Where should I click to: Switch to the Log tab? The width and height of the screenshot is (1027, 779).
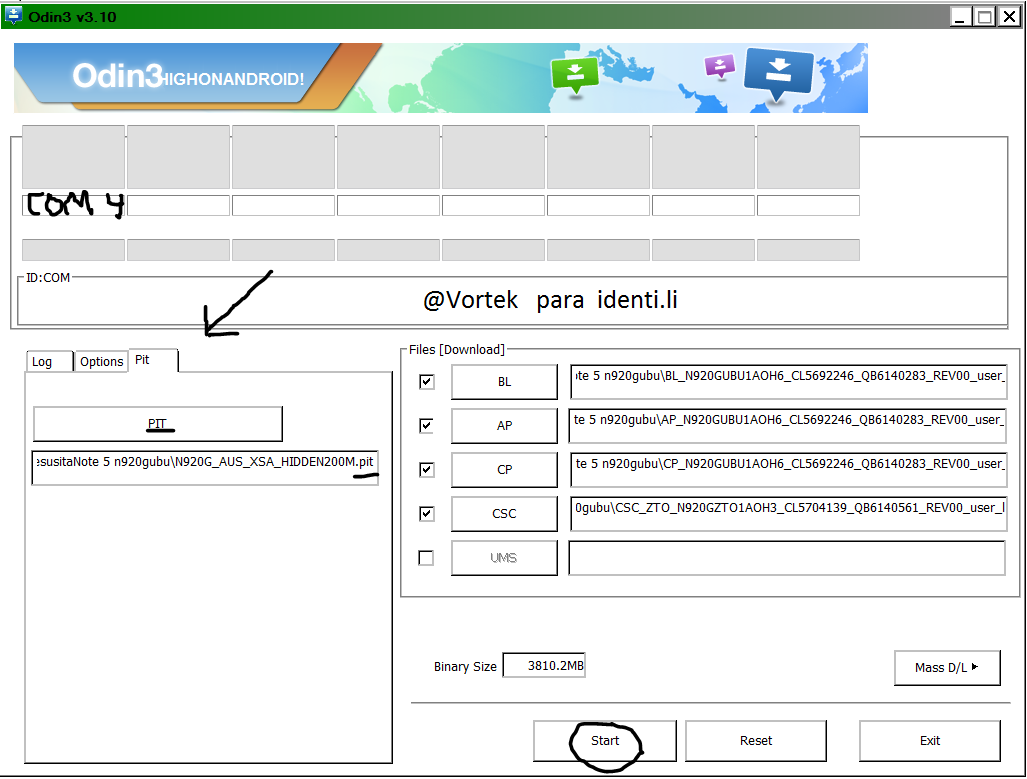49,362
